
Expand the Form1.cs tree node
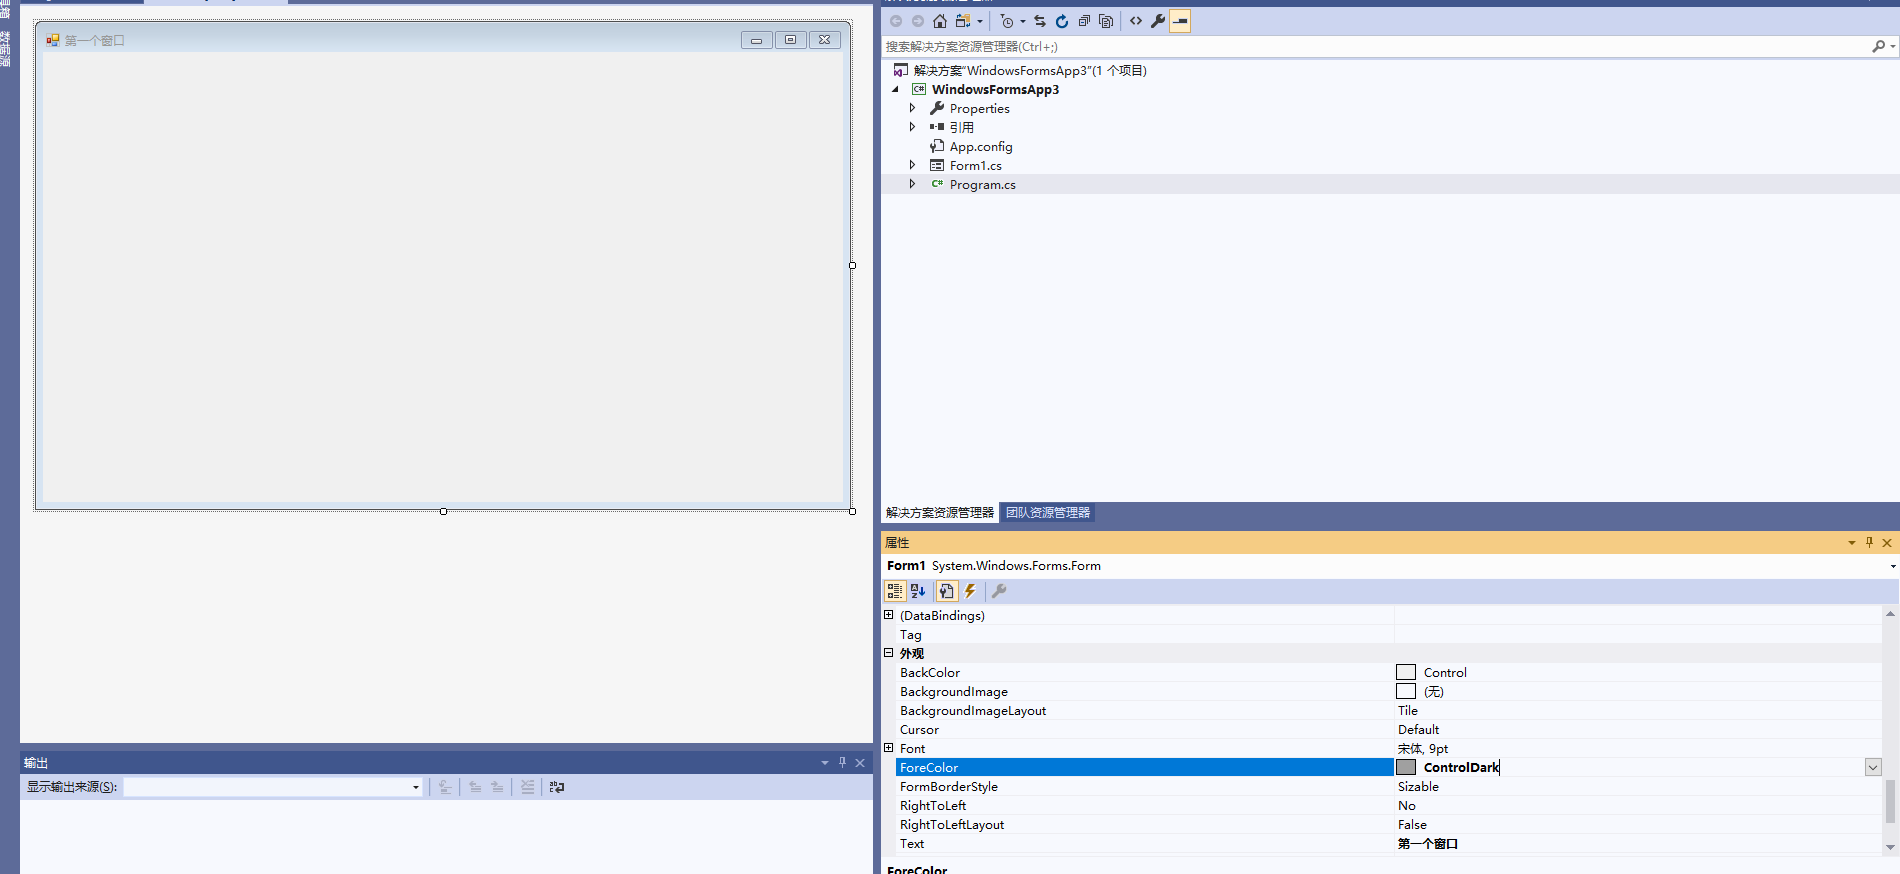(912, 165)
